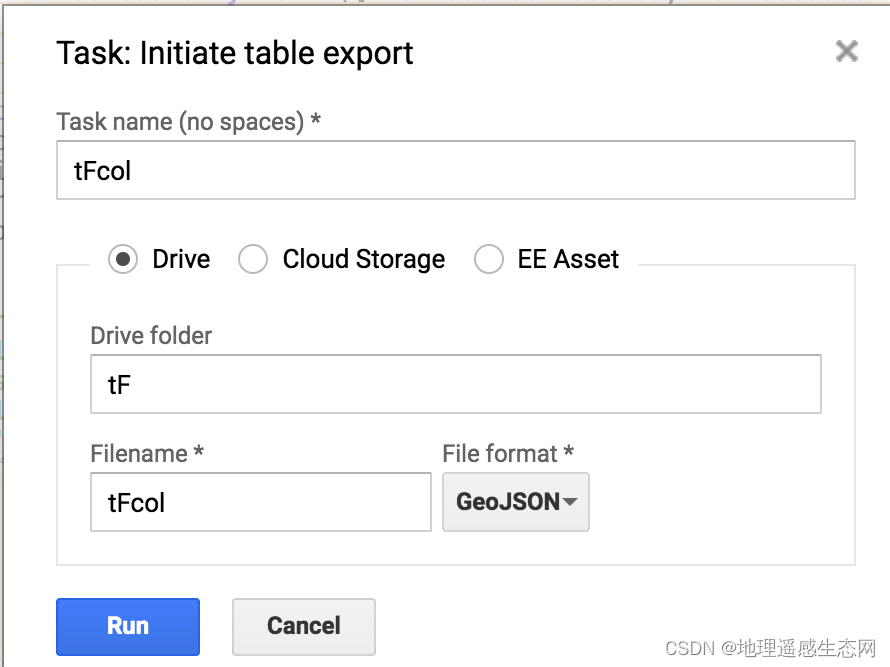Focus the Task name input containing tFcol
890x667 pixels.
tap(456, 170)
